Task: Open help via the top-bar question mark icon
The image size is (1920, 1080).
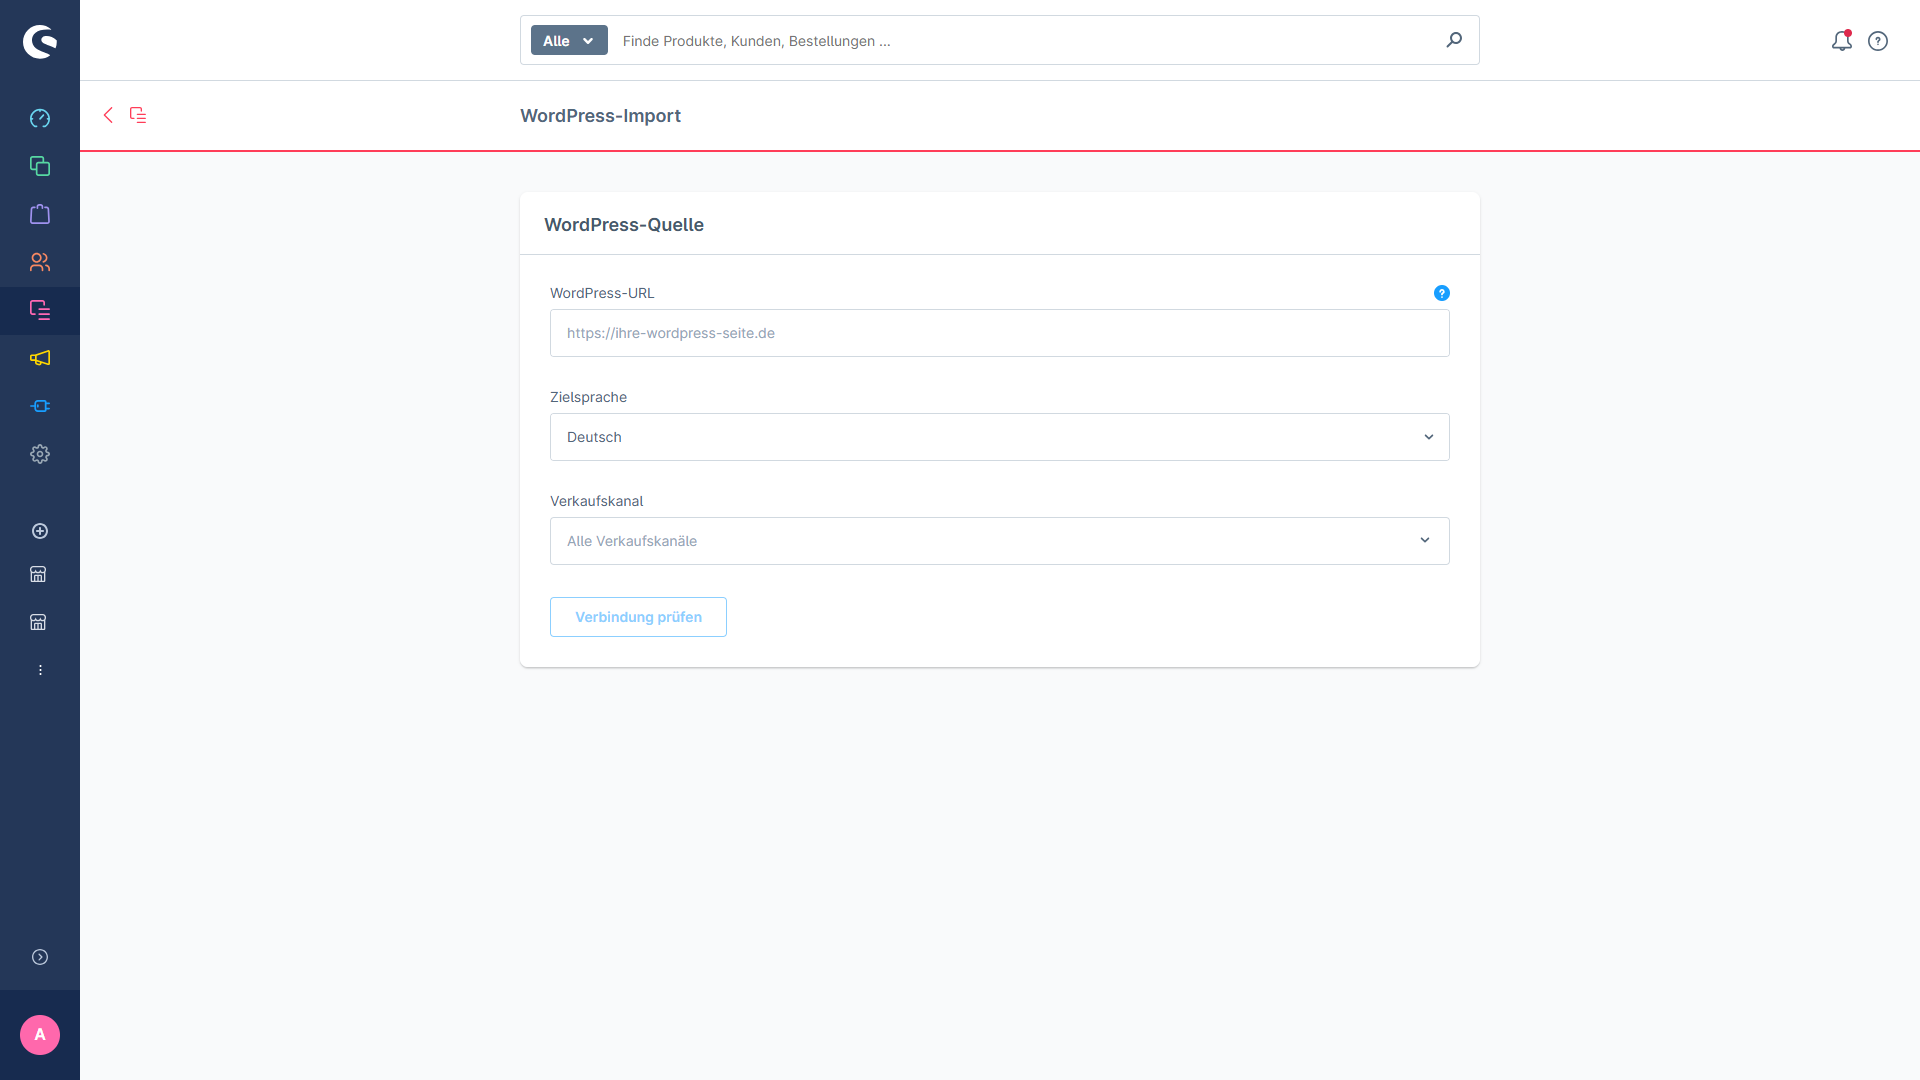Action: point(1878,41)
